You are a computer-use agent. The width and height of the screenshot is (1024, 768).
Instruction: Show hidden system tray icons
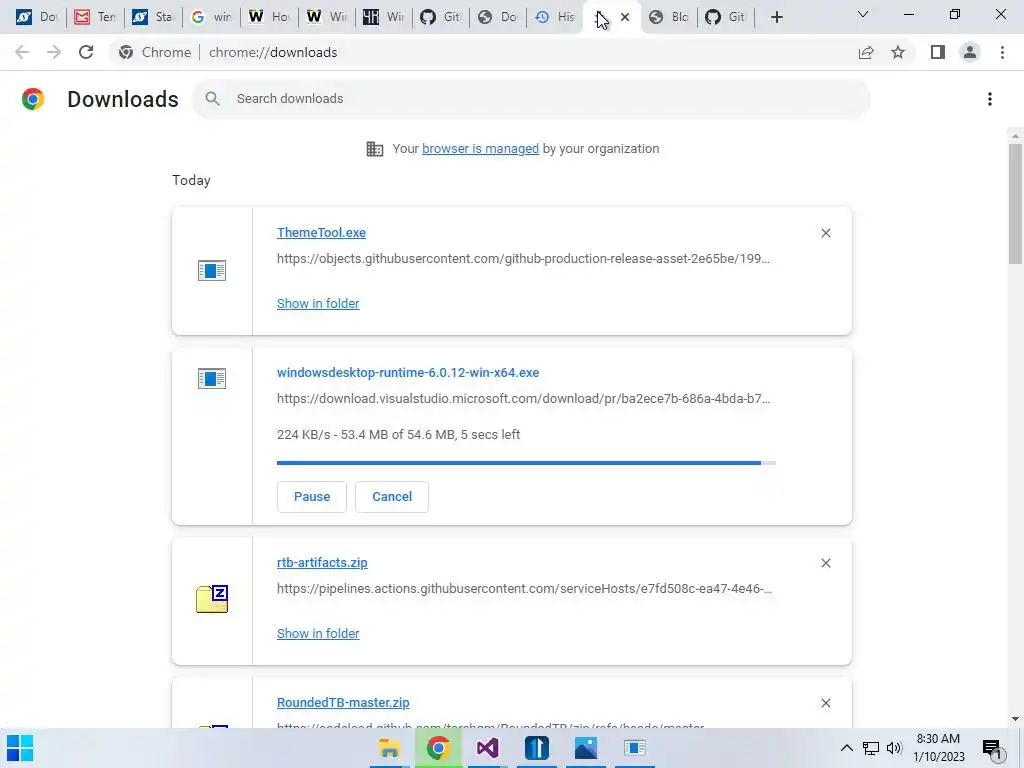coord(846,748)
